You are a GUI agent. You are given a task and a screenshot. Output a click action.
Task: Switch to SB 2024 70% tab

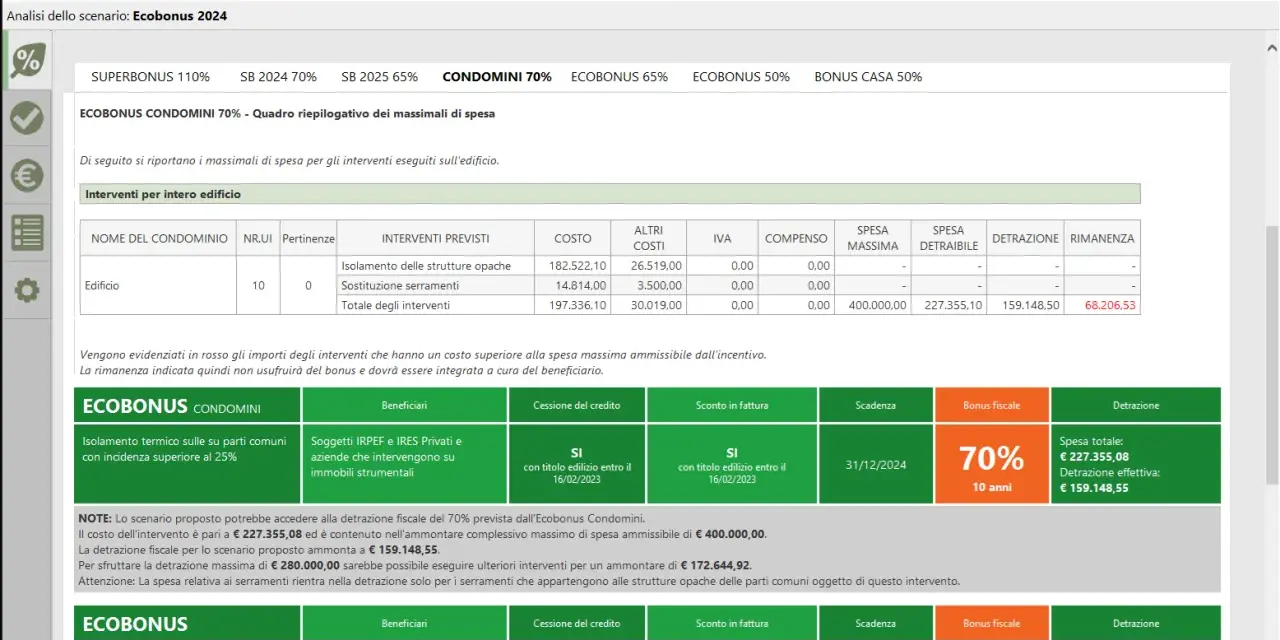pos(278,77)
